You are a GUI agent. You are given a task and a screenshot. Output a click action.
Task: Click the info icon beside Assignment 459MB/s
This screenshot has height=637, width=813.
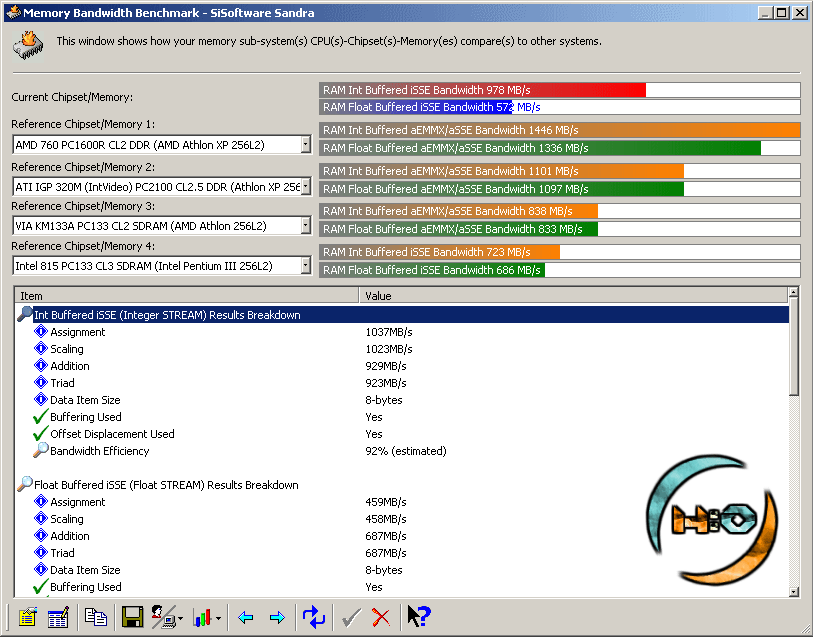point(40,501)
